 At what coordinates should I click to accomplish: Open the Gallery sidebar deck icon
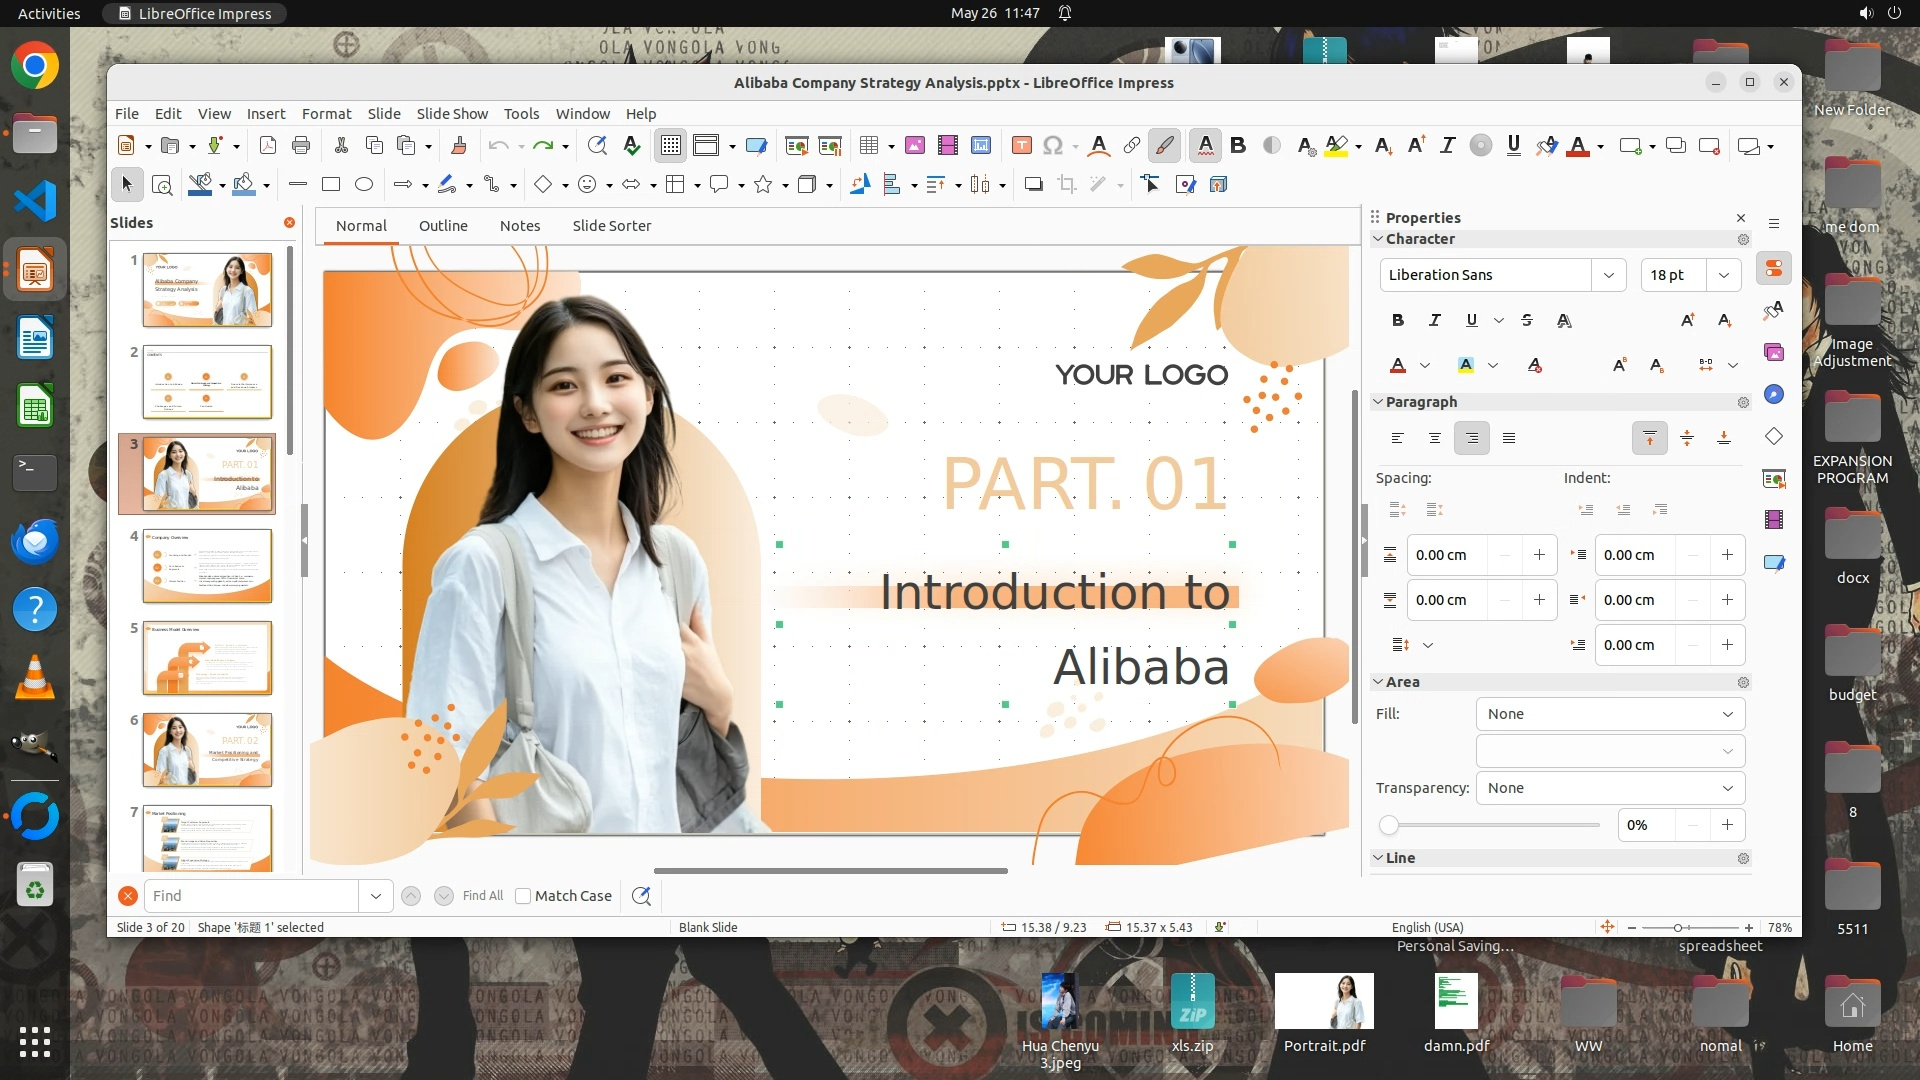(1774, 352)
